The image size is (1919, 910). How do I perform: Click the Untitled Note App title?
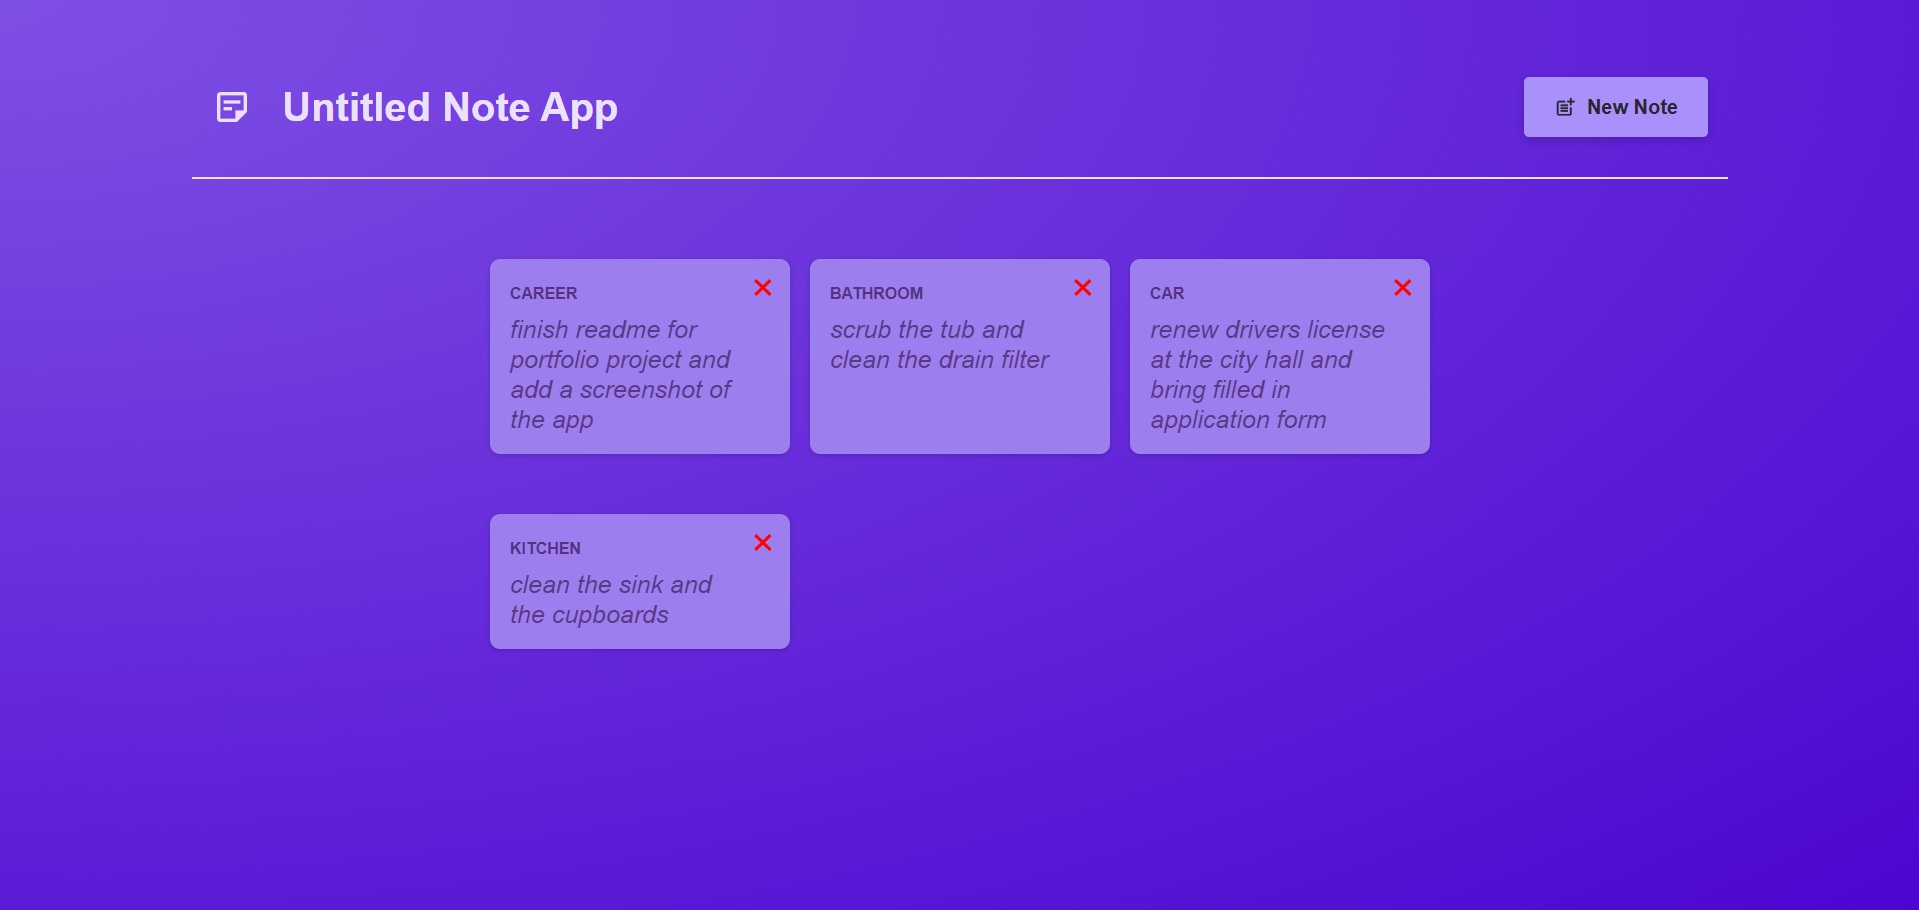point(450,108)
